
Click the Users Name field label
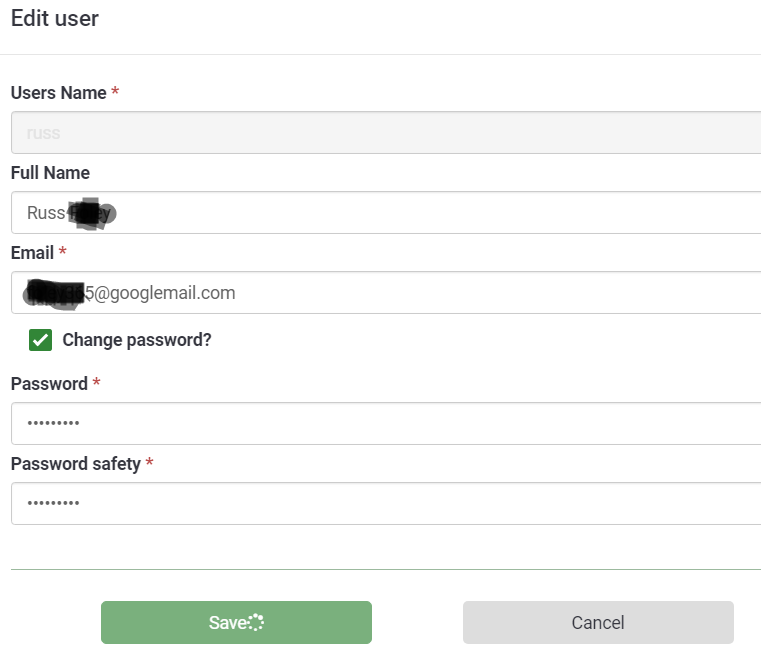(x=58, y=93)
